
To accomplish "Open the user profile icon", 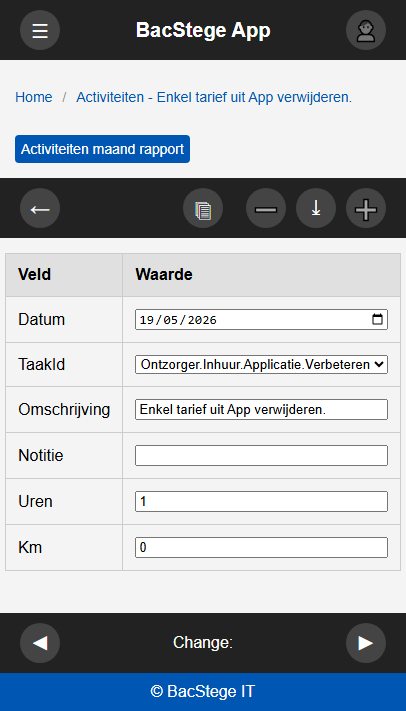I will (366, 30).
